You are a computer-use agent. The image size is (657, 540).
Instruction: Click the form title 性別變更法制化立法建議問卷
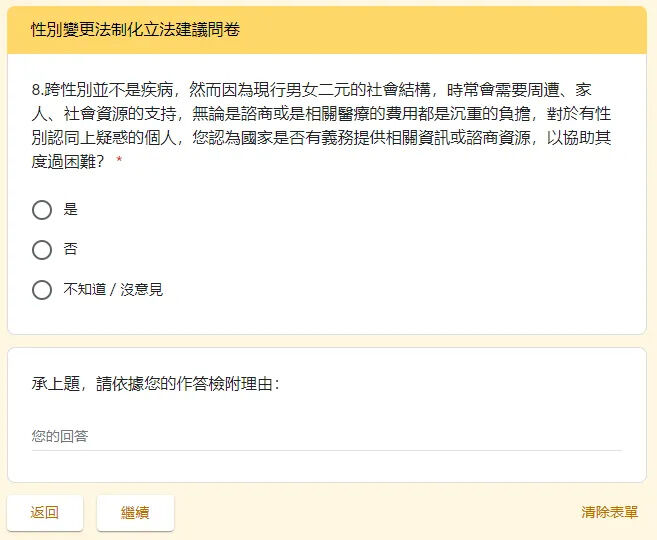pyautogui.click(x=135, y=30)
